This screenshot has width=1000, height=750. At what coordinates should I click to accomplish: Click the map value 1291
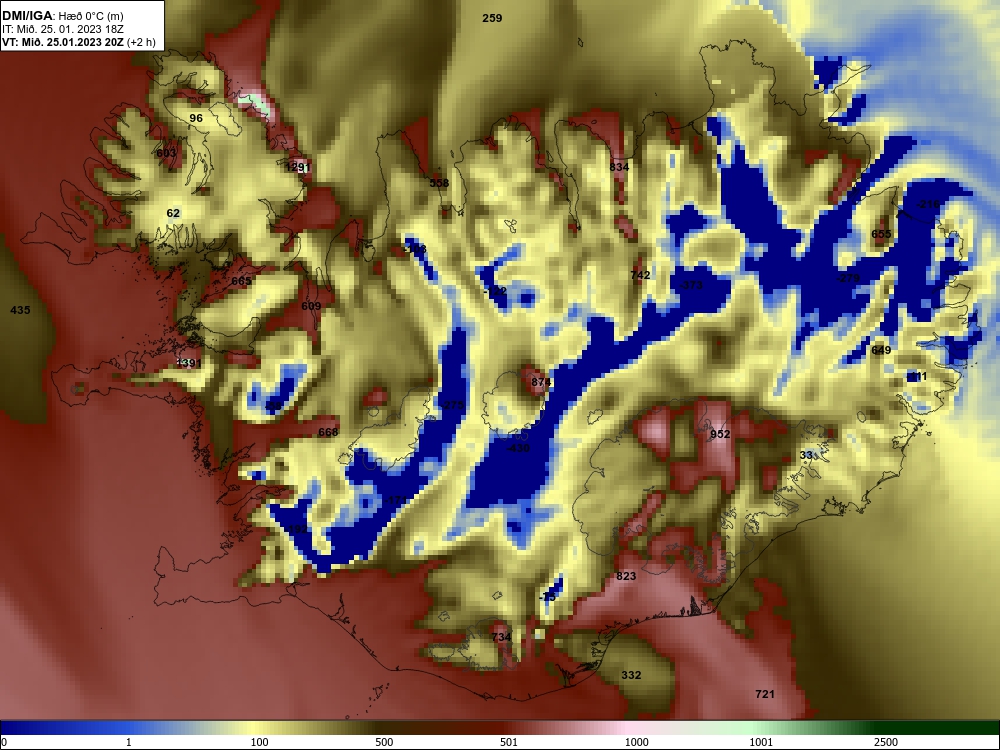coord(298,167)
